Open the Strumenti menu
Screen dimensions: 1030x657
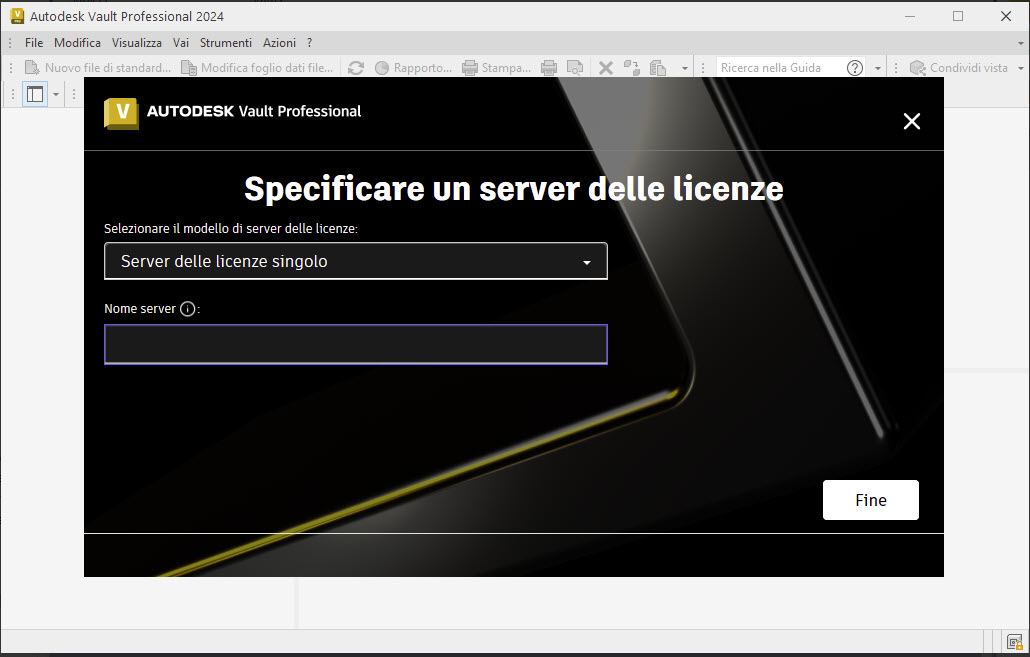pos(225,43)
